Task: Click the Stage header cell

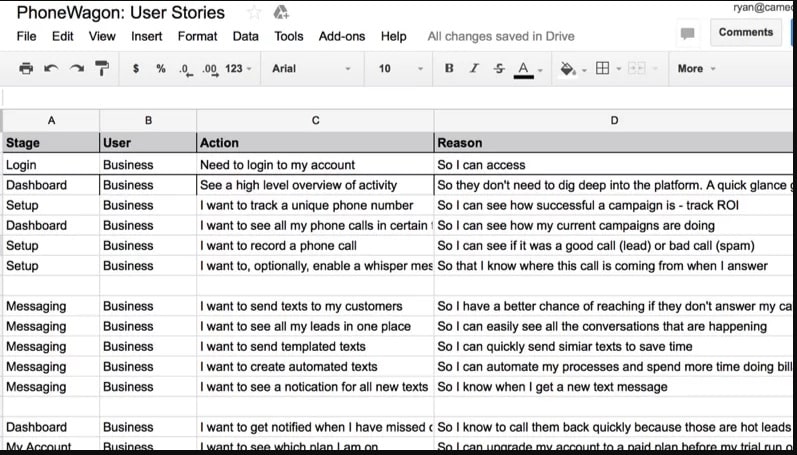Action: pos(51,143)
